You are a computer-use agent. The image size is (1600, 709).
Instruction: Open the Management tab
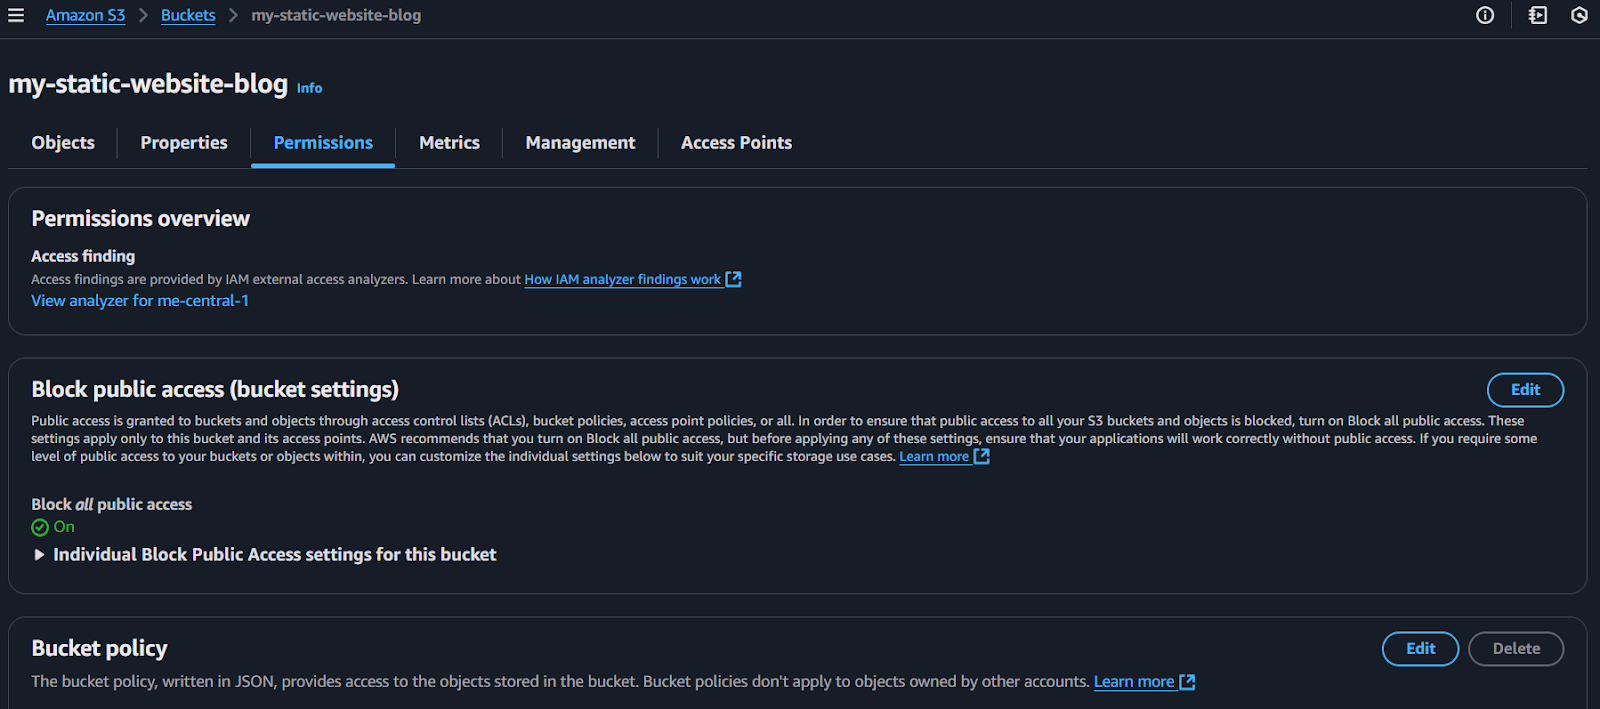coord(580,143)
